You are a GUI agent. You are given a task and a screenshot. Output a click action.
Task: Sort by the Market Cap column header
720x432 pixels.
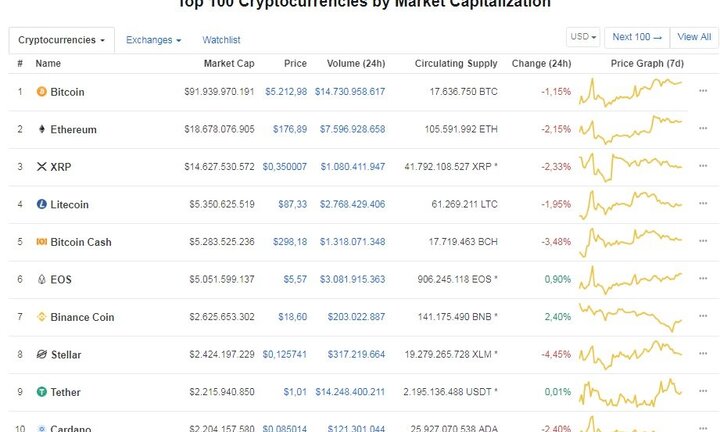click(231, 64)
